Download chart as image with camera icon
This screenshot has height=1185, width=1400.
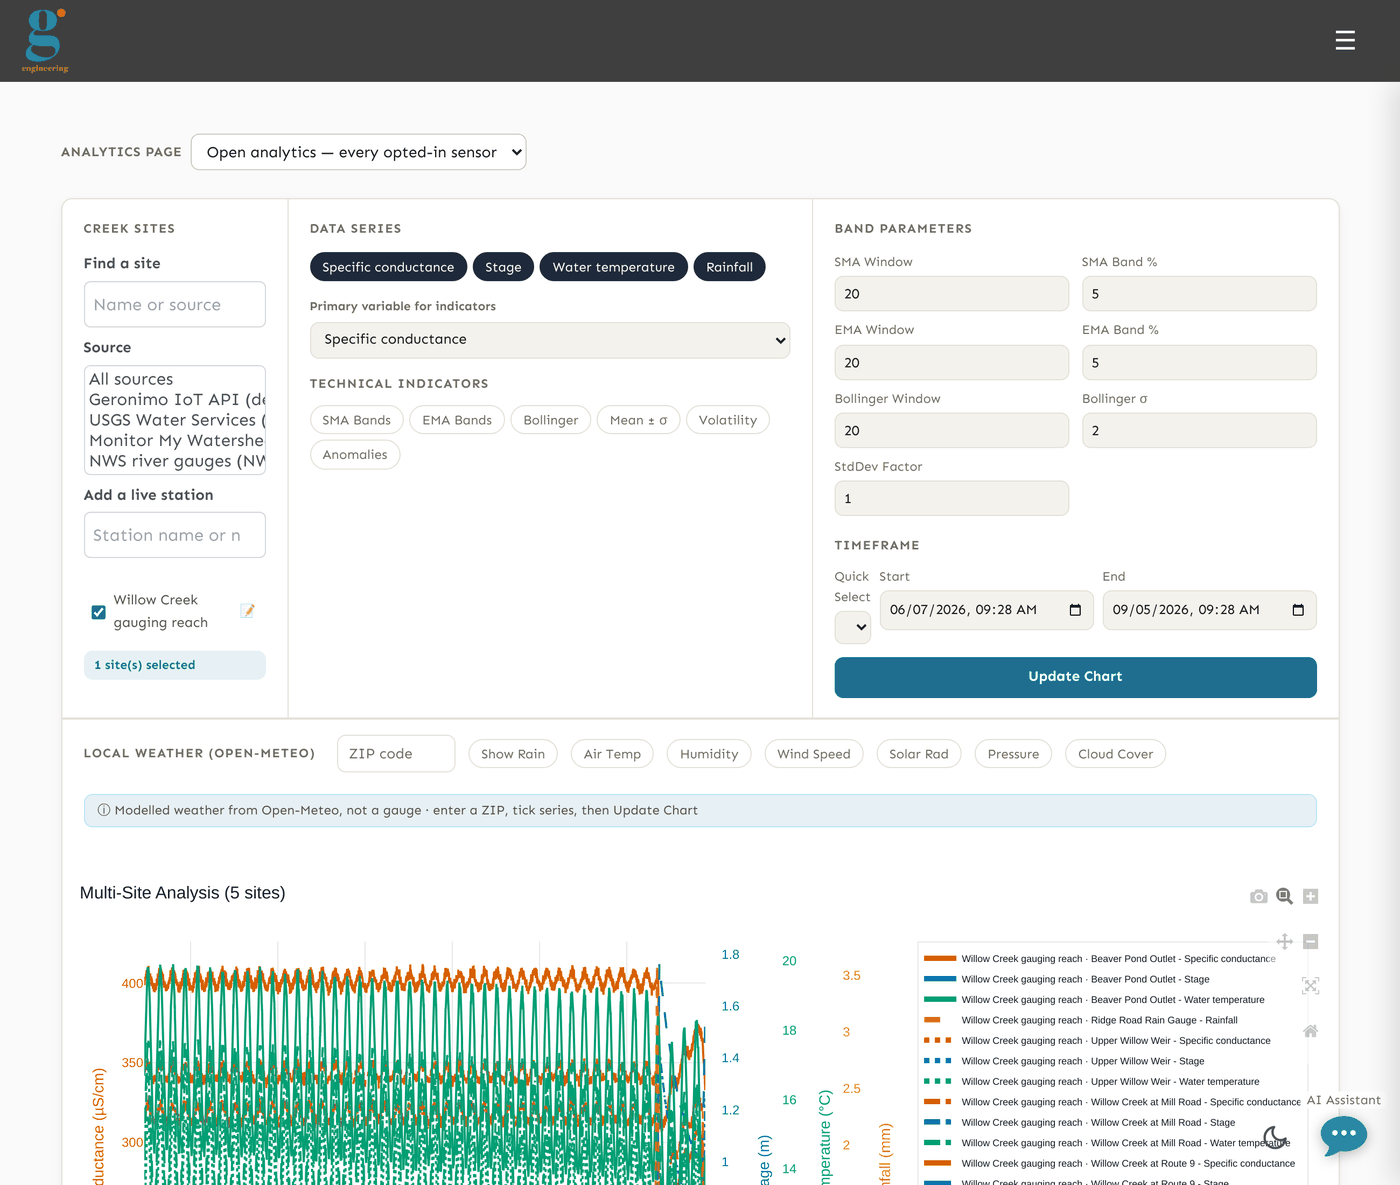(1259, 896)
